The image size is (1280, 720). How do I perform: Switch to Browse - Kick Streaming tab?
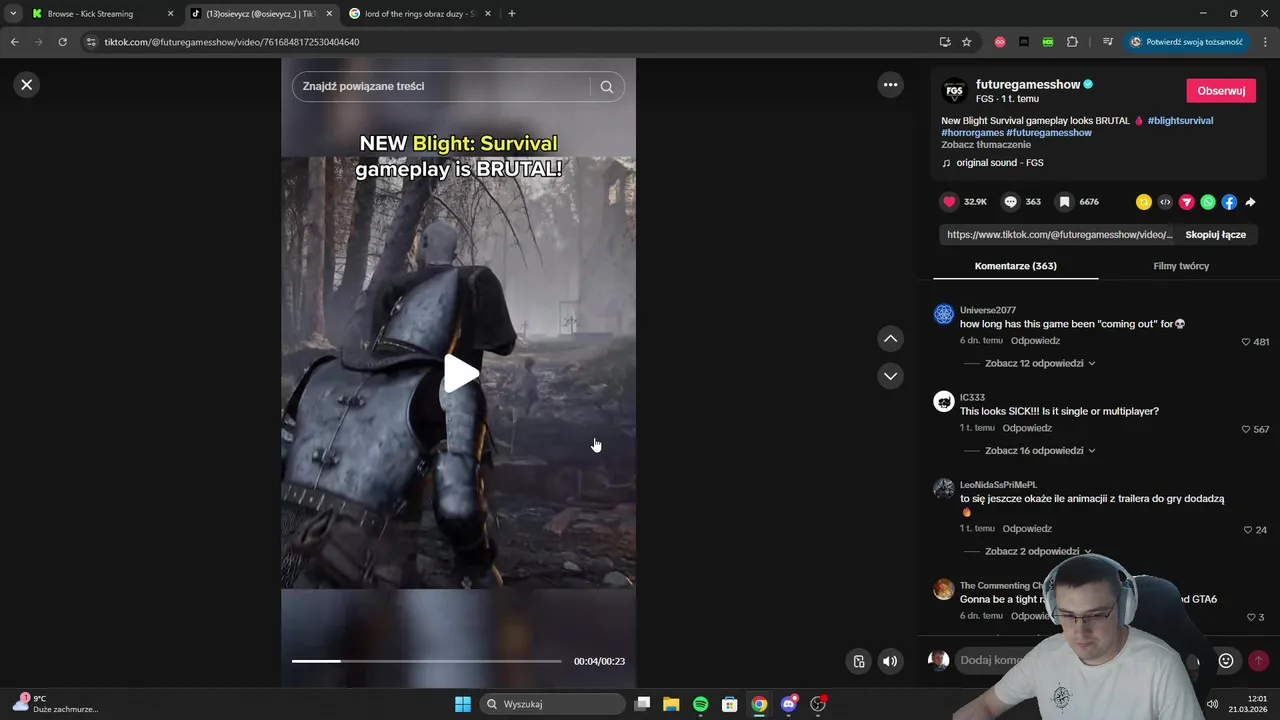click(100, 14)
